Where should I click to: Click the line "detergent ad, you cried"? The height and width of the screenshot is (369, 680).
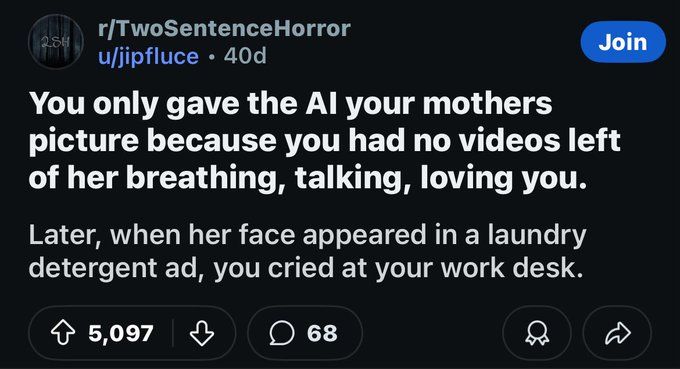(x=183, y=268)
